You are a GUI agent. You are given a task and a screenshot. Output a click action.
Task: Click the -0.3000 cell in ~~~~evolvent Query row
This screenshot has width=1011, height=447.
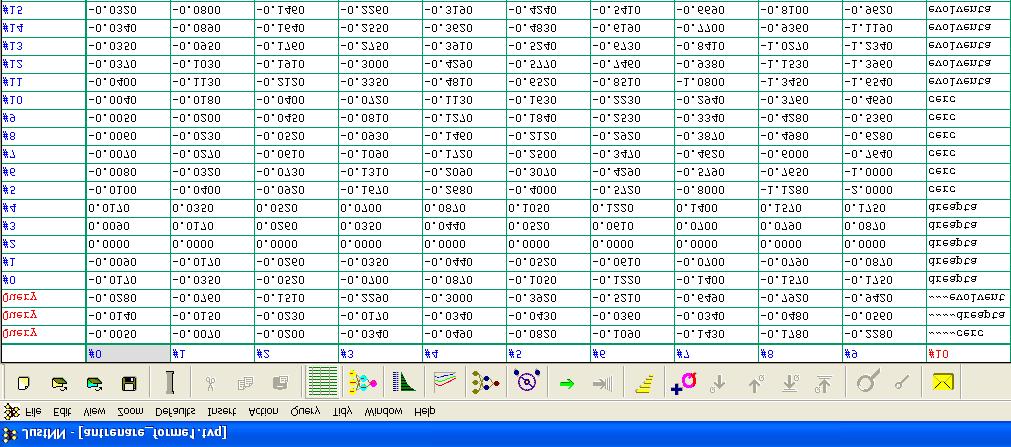pos(464,298)
